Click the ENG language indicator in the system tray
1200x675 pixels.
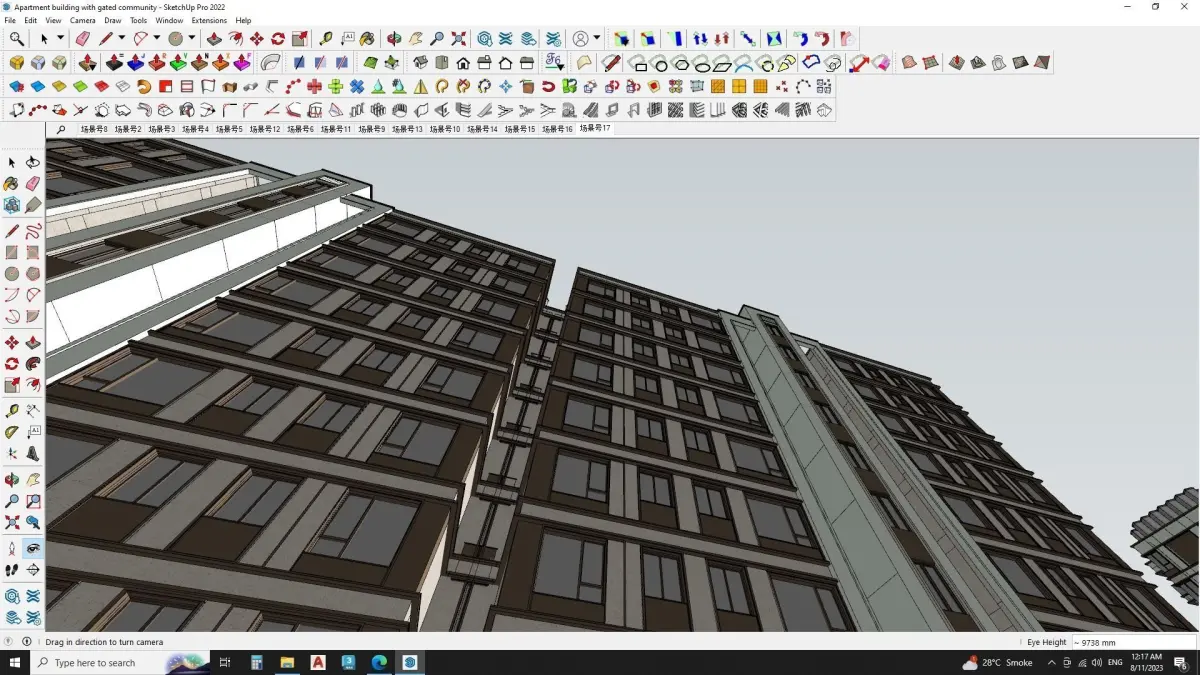[1115, 662]
